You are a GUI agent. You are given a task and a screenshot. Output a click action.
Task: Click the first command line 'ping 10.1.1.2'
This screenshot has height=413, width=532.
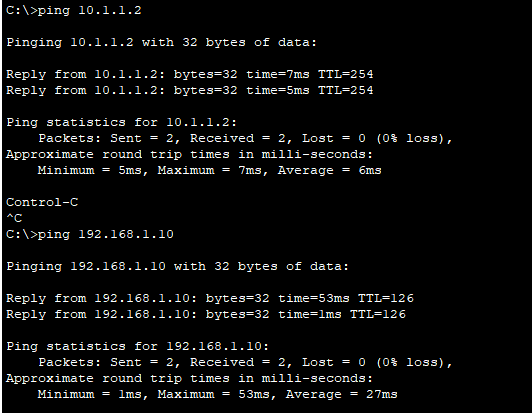(x=74, y=10)
